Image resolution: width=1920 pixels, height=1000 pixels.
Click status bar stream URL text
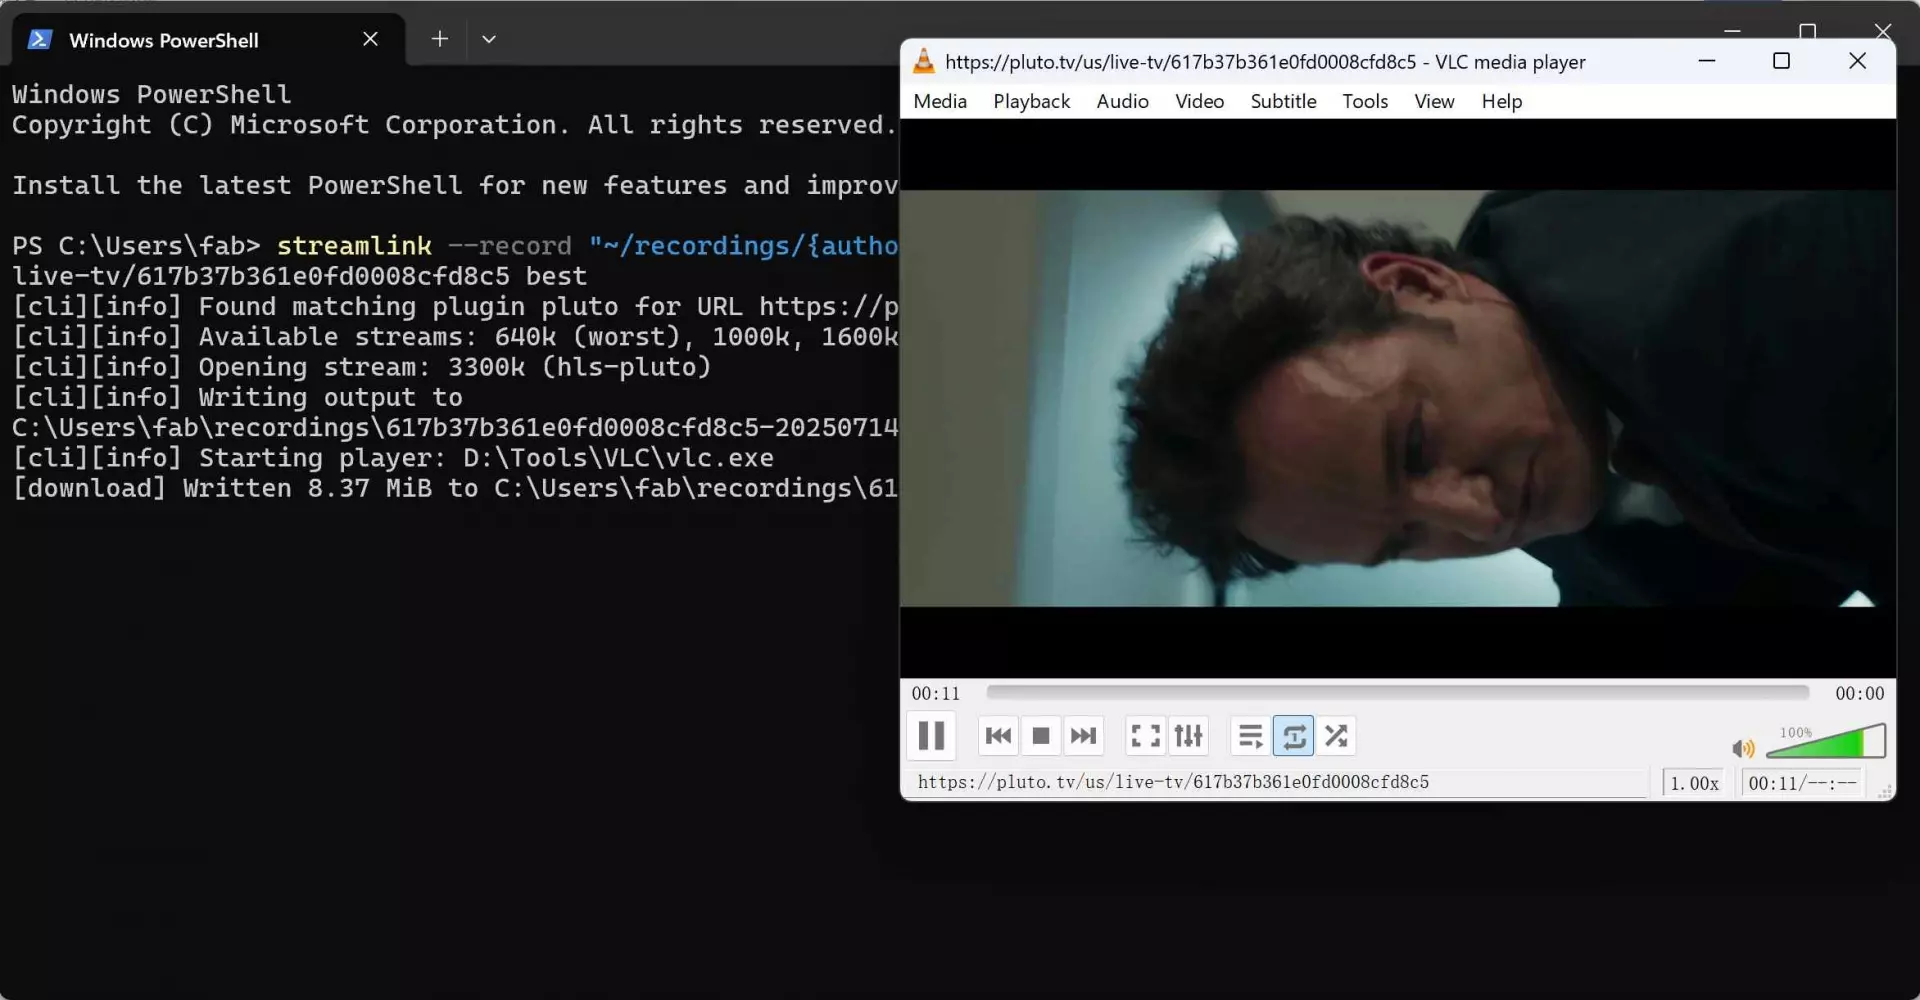[1173, 782]
